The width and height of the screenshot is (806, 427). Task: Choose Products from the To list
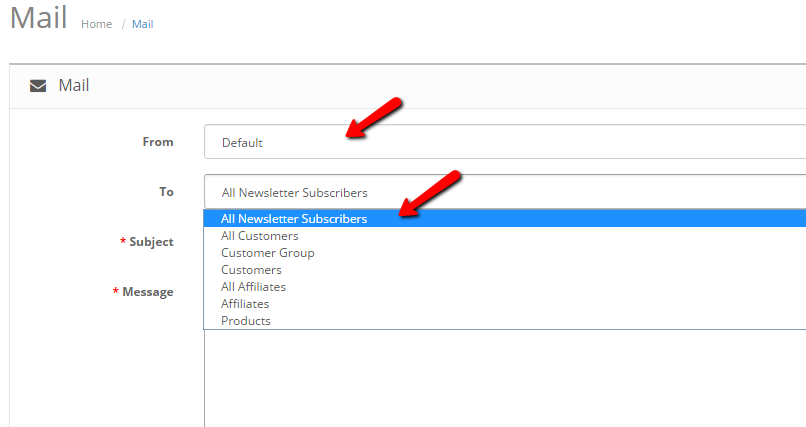246,321
